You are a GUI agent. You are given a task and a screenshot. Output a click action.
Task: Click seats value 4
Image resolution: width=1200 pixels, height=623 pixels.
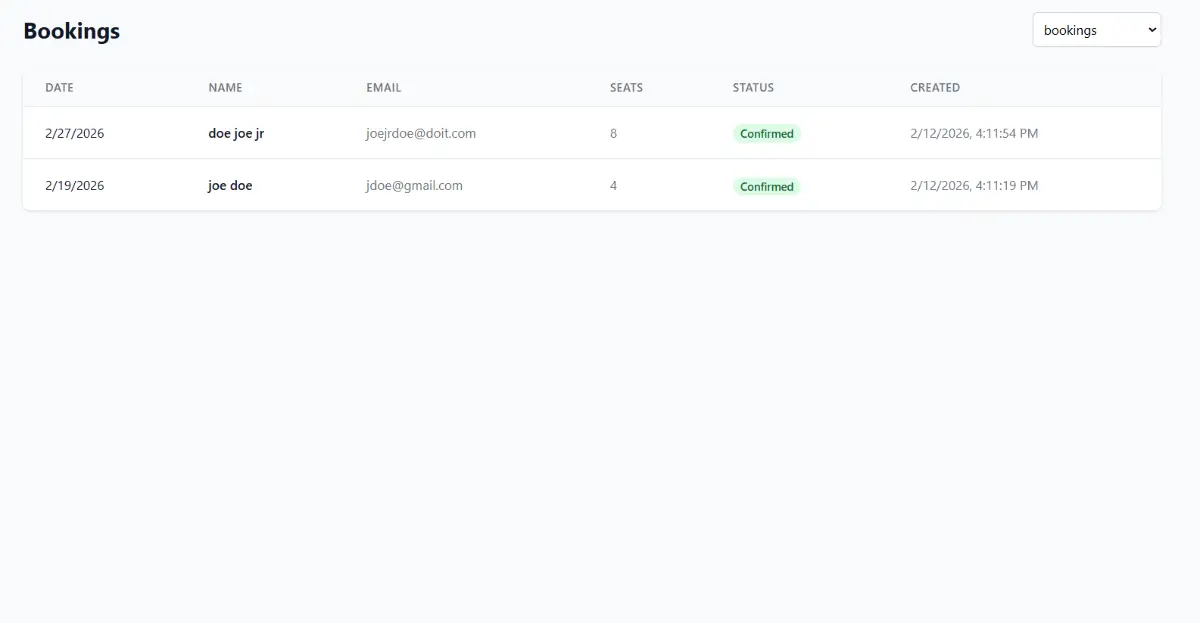click(613, 185)
